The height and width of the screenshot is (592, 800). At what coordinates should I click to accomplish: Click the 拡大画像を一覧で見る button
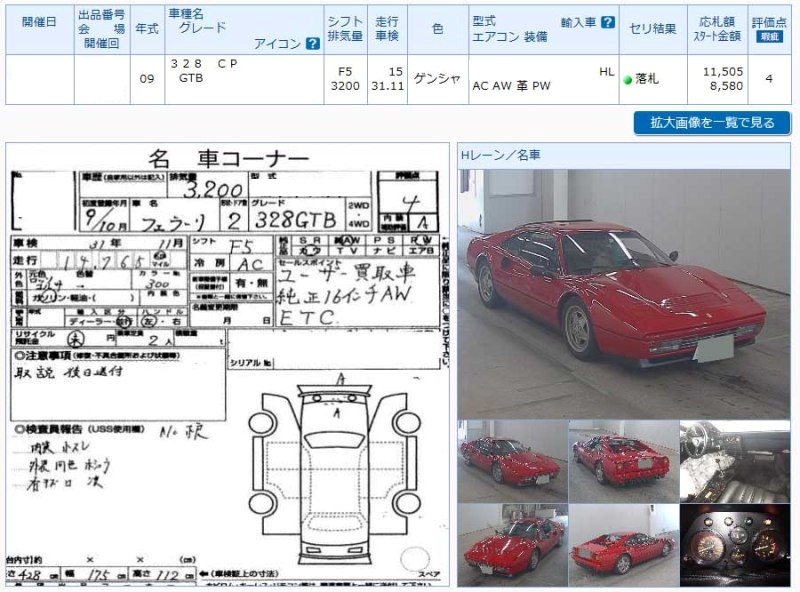712,123
